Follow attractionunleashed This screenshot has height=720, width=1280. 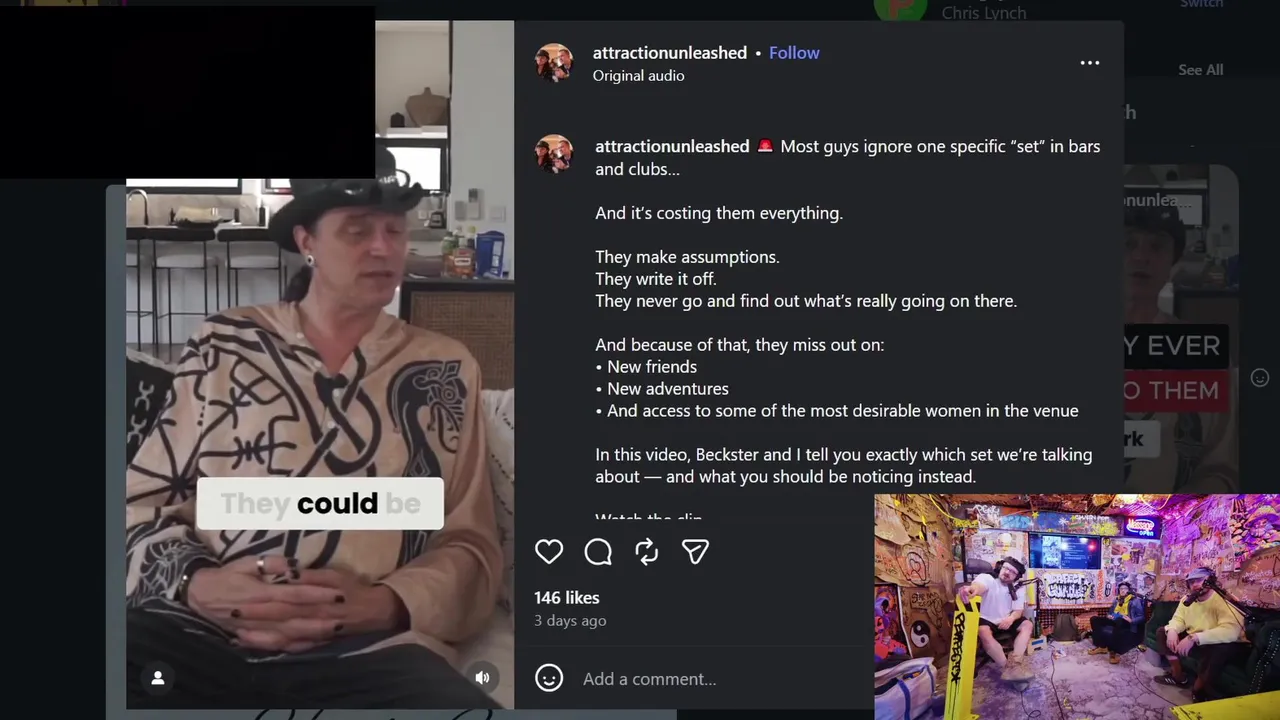(x=794, y=53)
